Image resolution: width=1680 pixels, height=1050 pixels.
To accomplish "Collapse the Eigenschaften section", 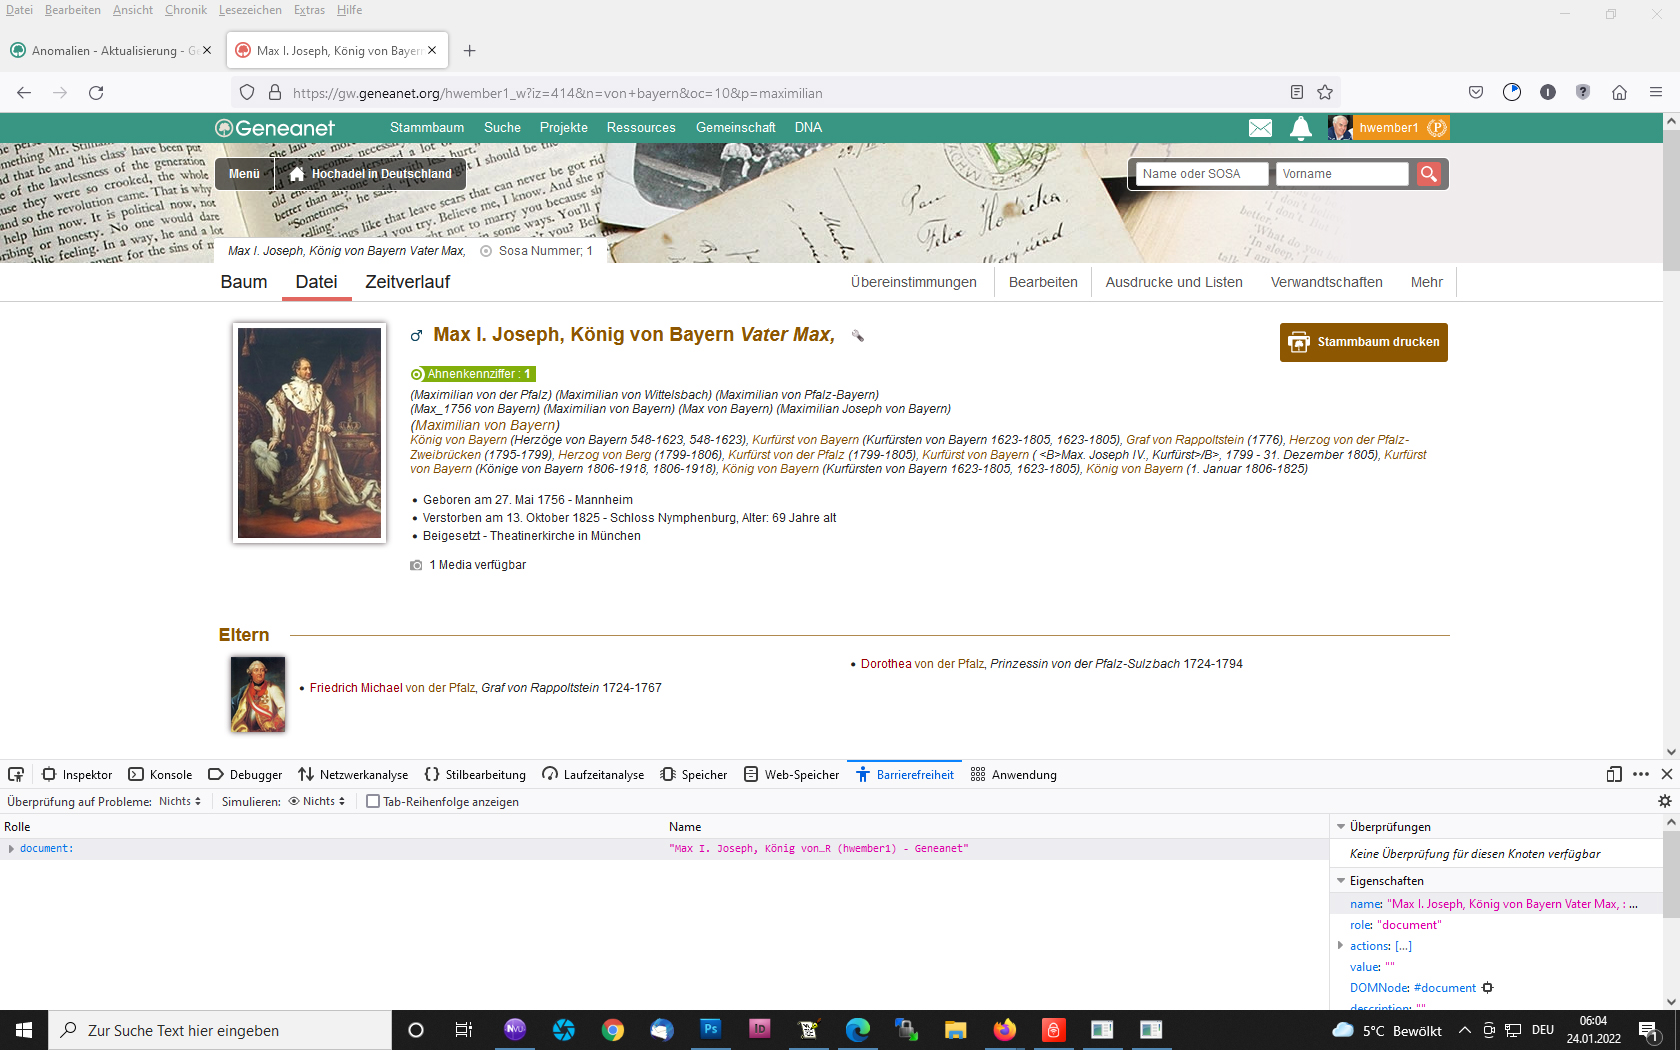I will (x=1341, y=881).
